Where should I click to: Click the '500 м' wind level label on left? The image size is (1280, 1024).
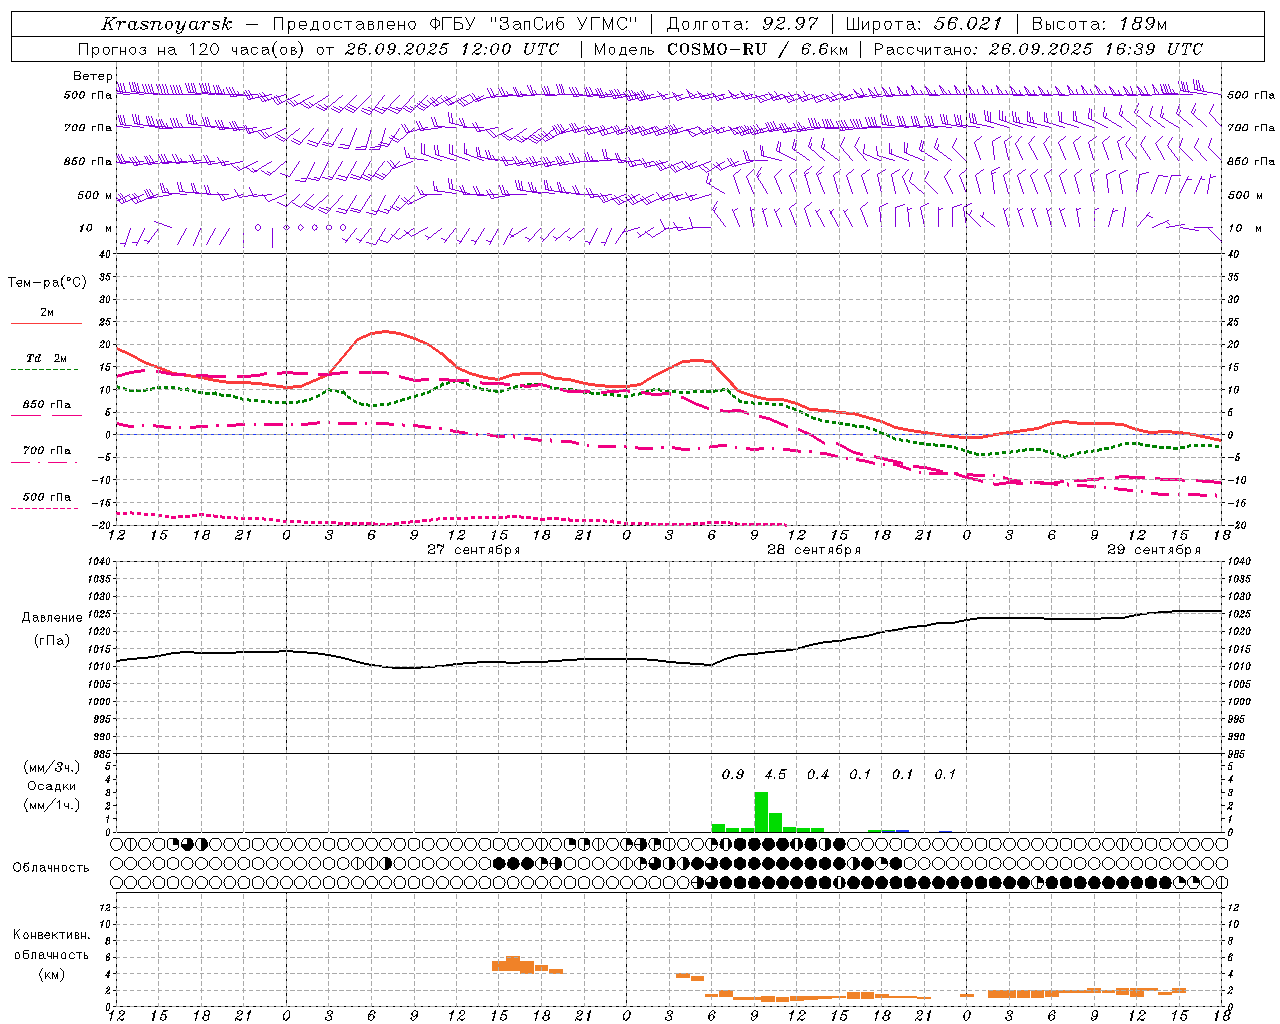tap(95, 196)
